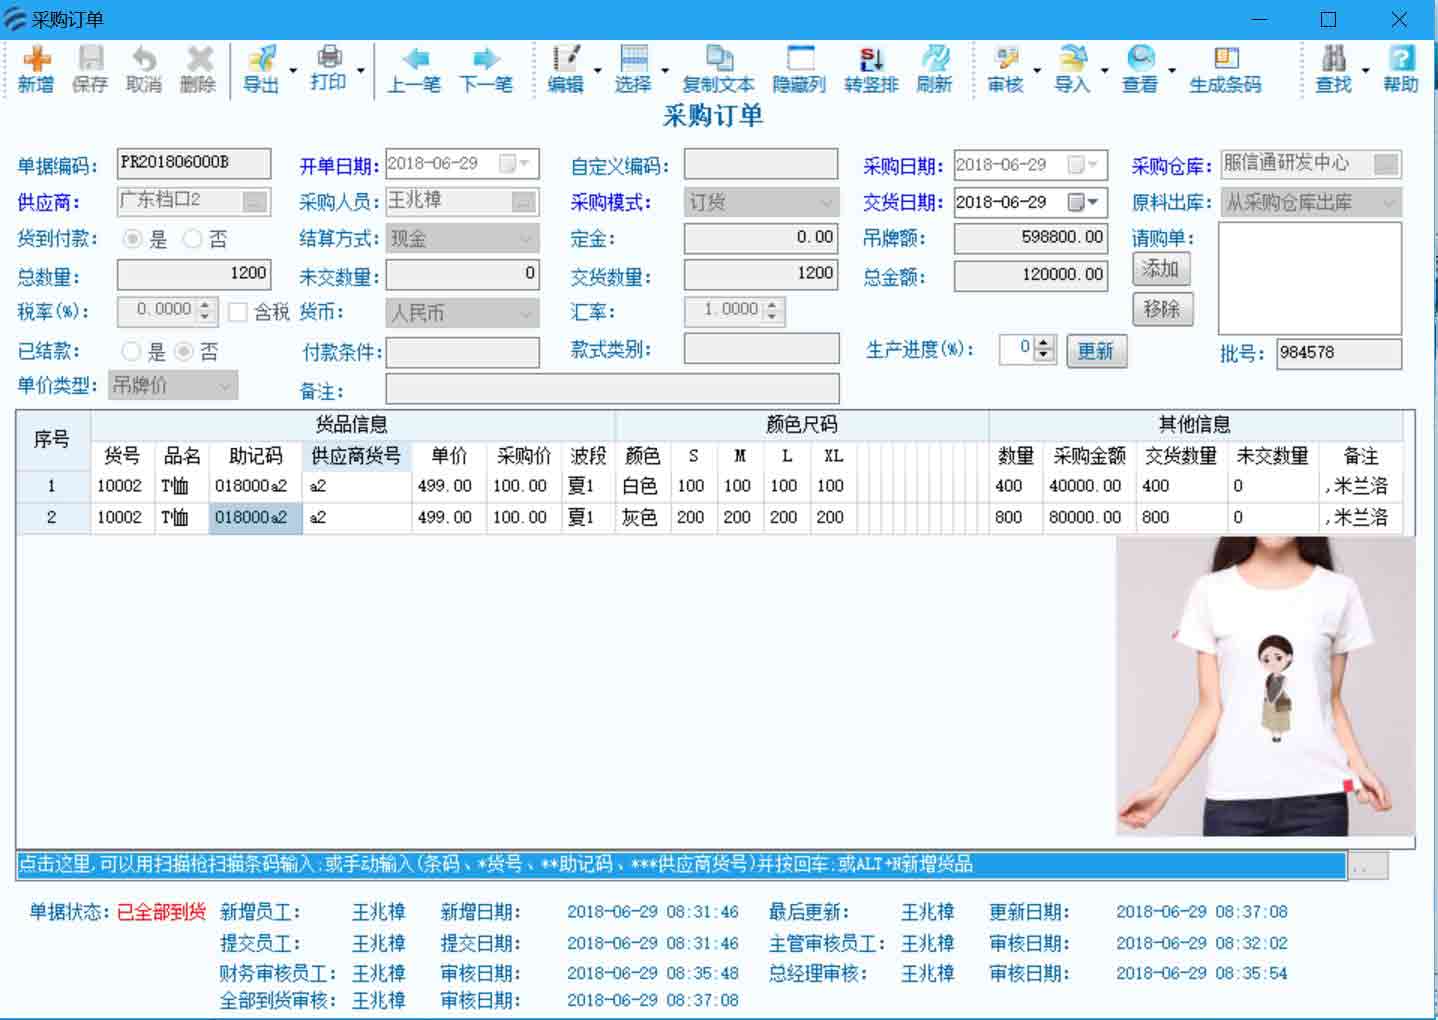Click the 删除 delete icon
The height and width of the screenshot is (1020, 1438).
[x=198, y=70]
